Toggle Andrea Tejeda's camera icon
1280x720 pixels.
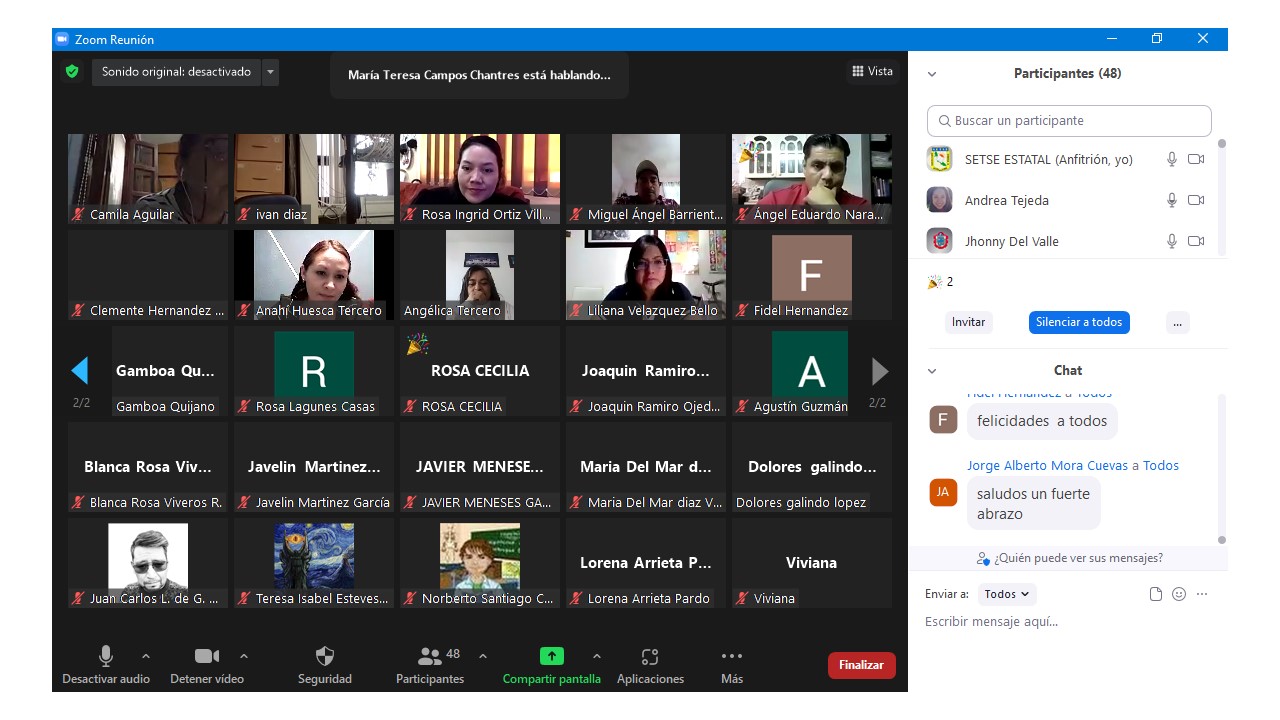pos(1196,200)
